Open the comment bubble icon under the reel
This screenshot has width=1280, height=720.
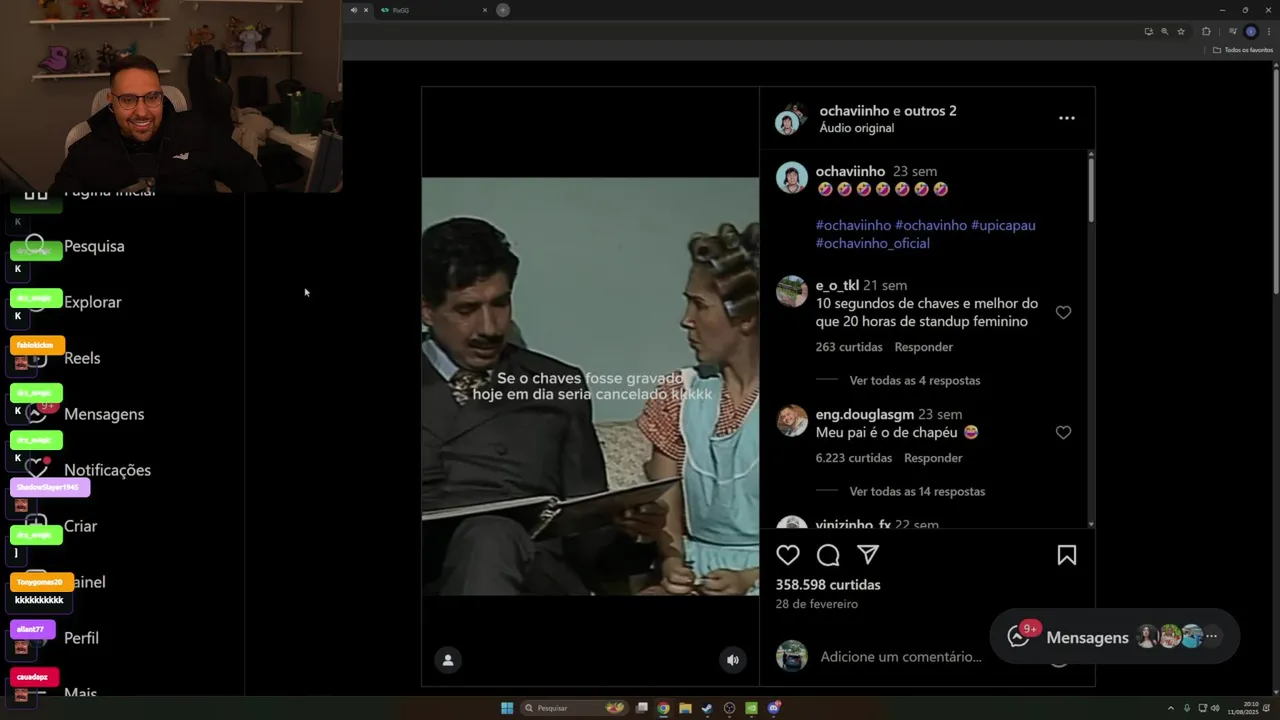coord(828,555)
